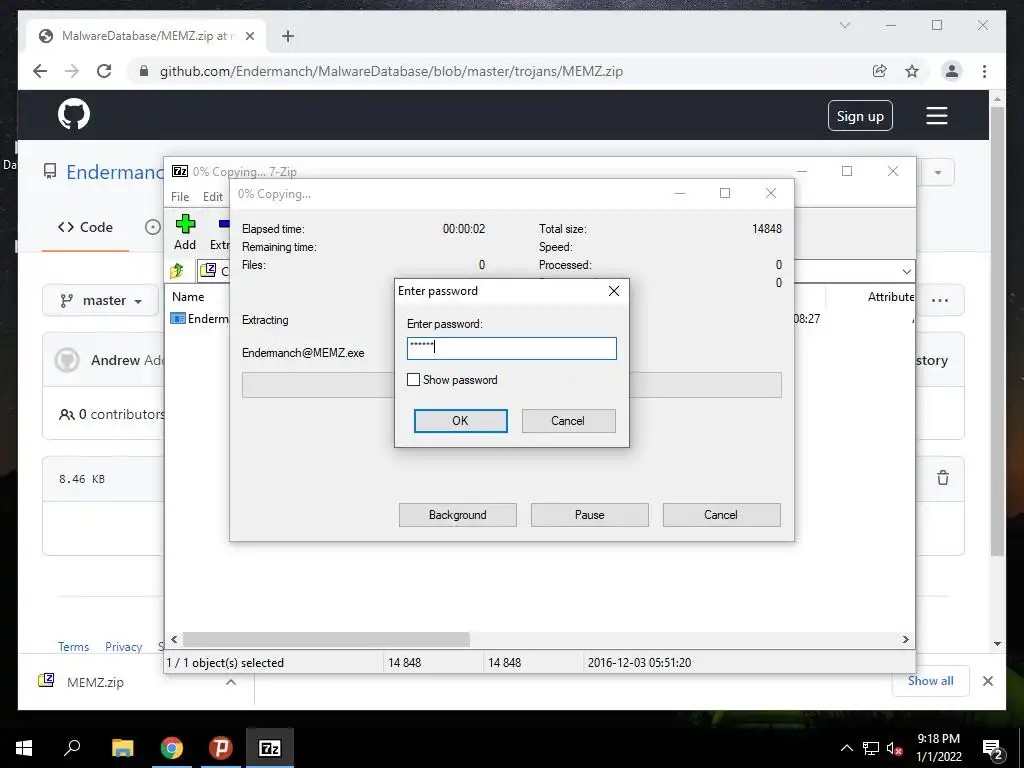Reload the GitHub page

(x=104, y=71)
